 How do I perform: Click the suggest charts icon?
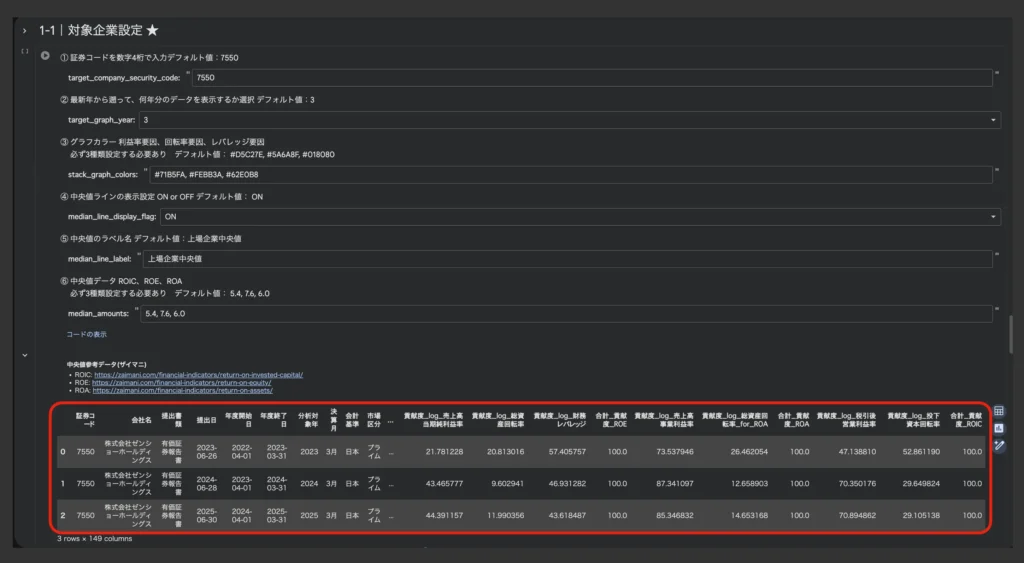click(999, 428)
